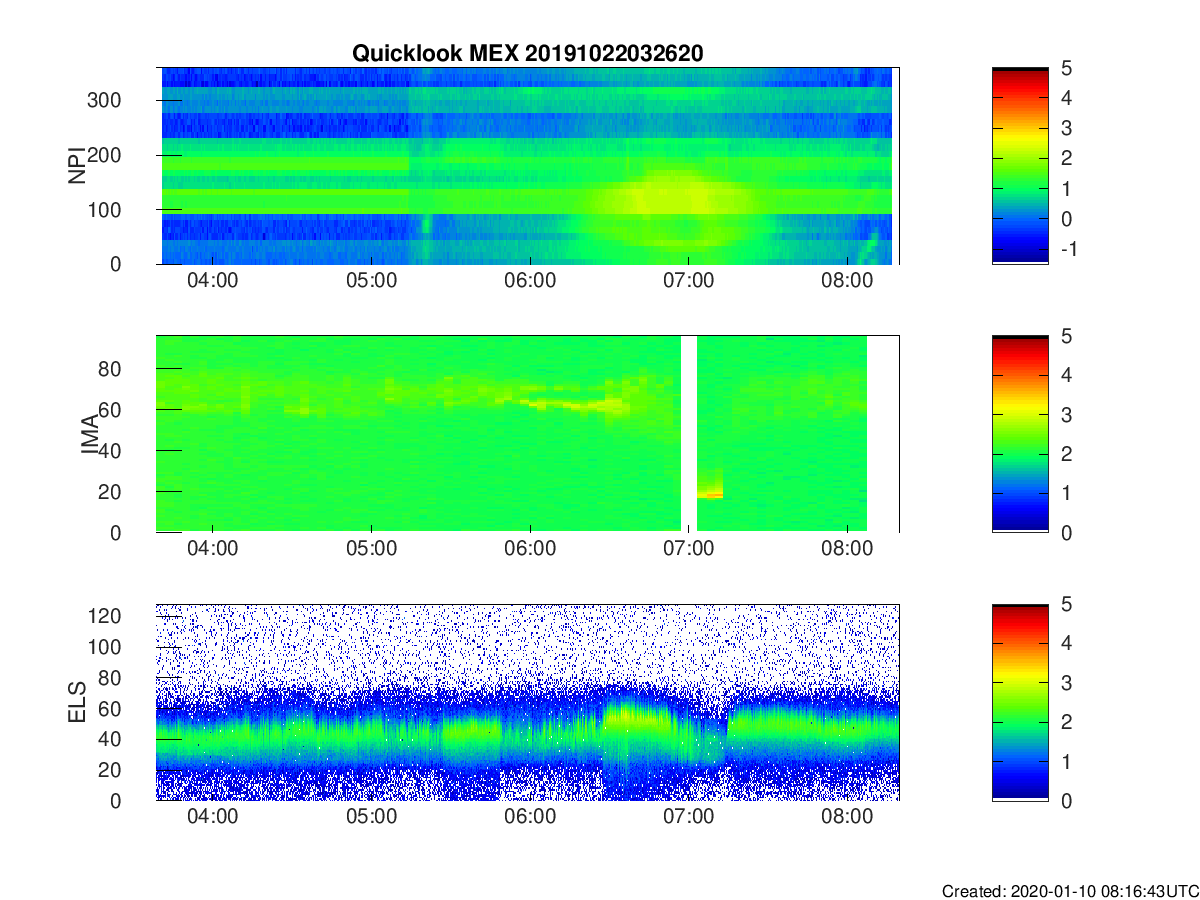The width and height of the screenshot is (1200, 900).
Task: Select the IMA y-axis label
Action: pos(90,435)
